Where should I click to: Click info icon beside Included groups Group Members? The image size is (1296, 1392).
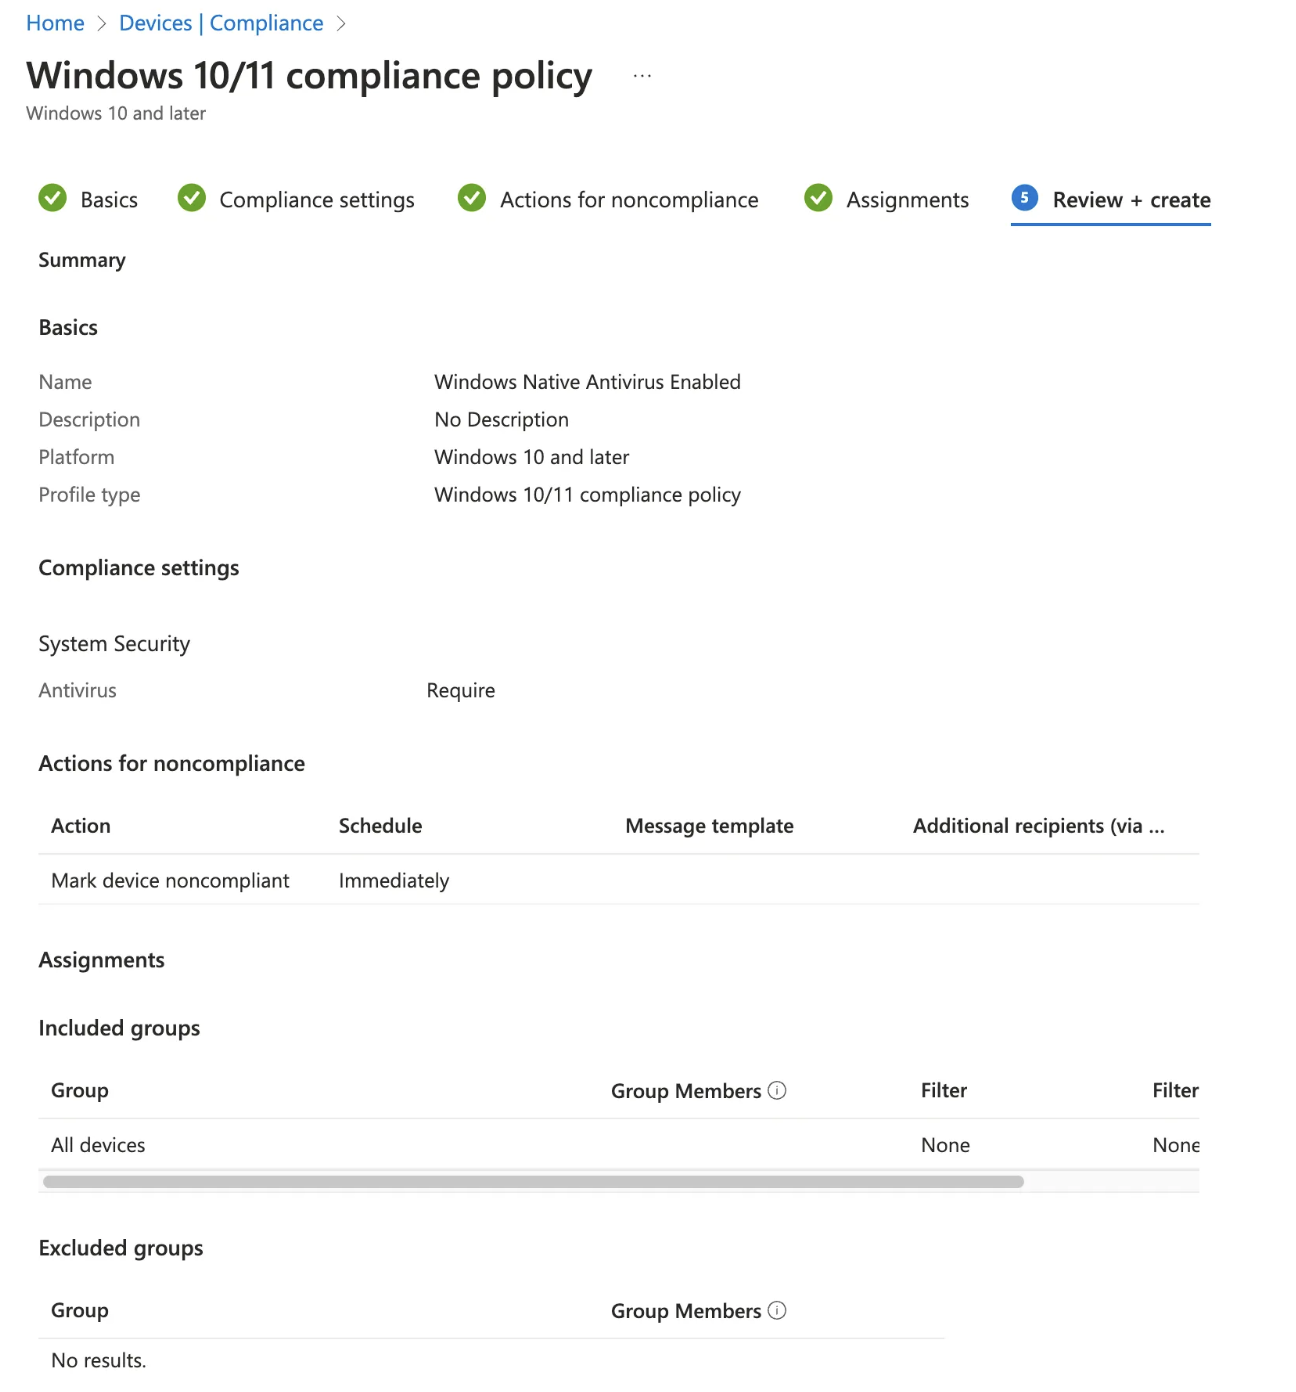click(x=777, y=1090)
